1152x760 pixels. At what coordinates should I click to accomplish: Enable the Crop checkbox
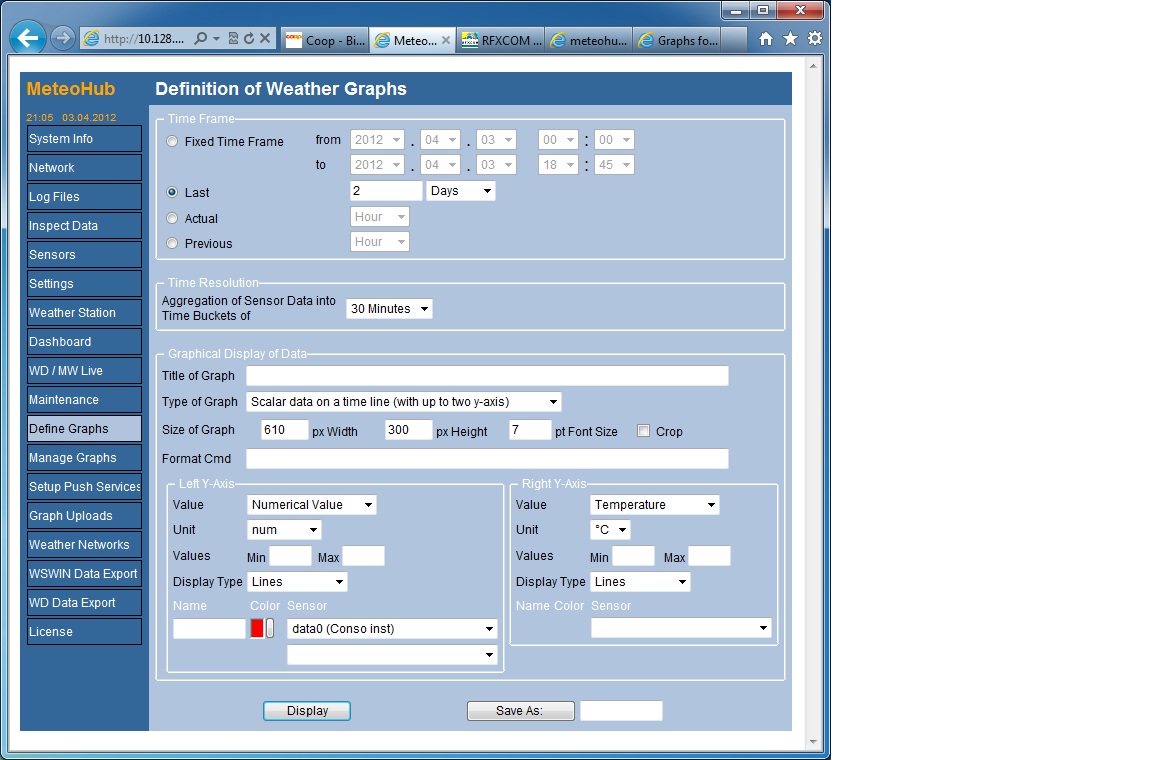pos(644,431)
